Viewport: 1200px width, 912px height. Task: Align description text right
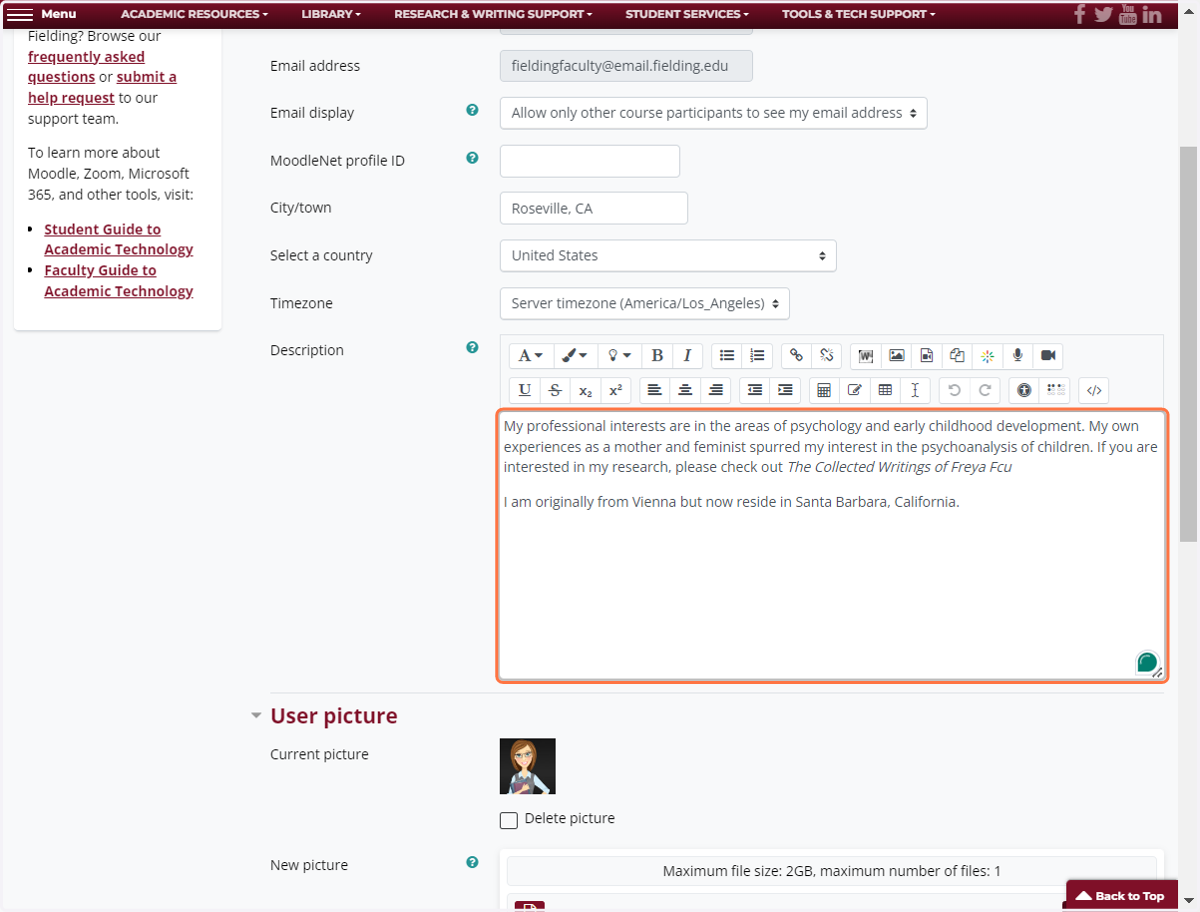(715, 391)
